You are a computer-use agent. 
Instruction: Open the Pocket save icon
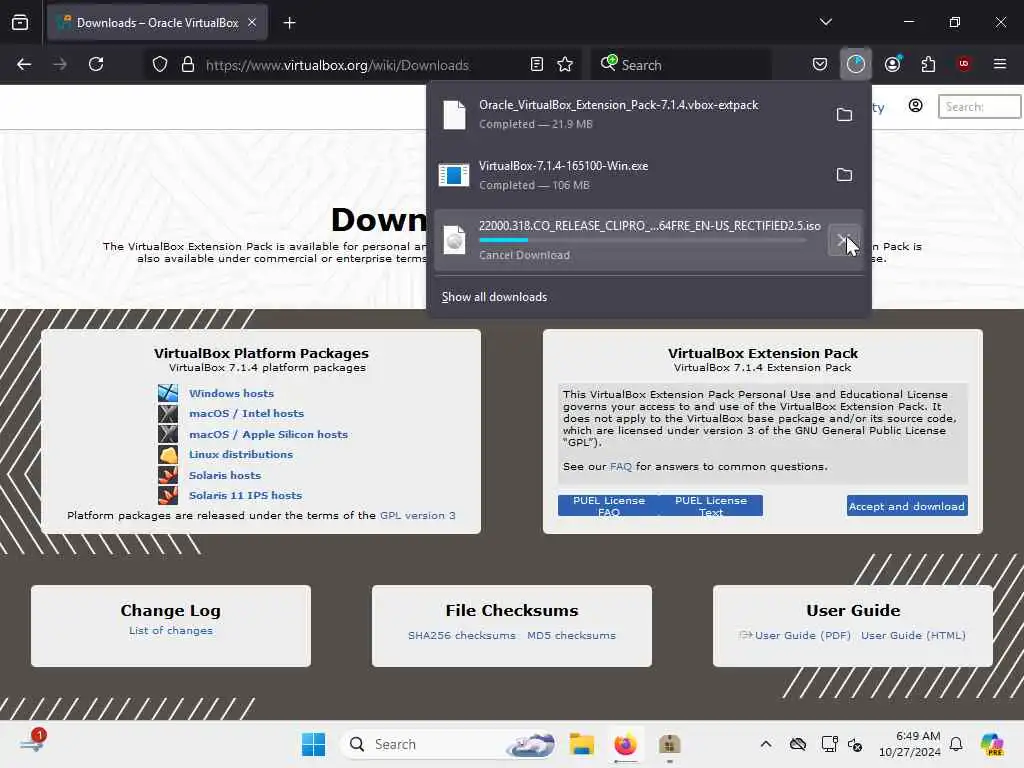click(x=820, y=64)
